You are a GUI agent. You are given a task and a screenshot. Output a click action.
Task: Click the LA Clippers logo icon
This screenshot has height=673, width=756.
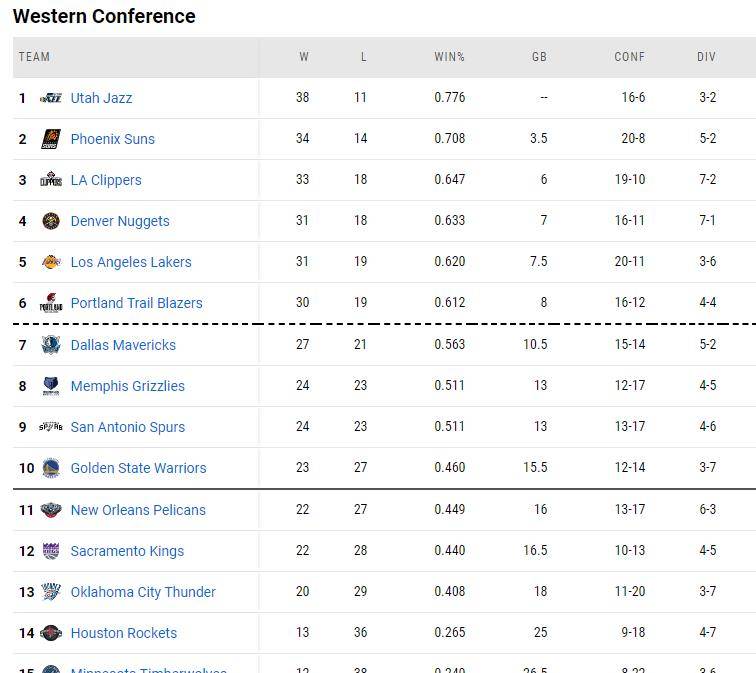[51, 180]
